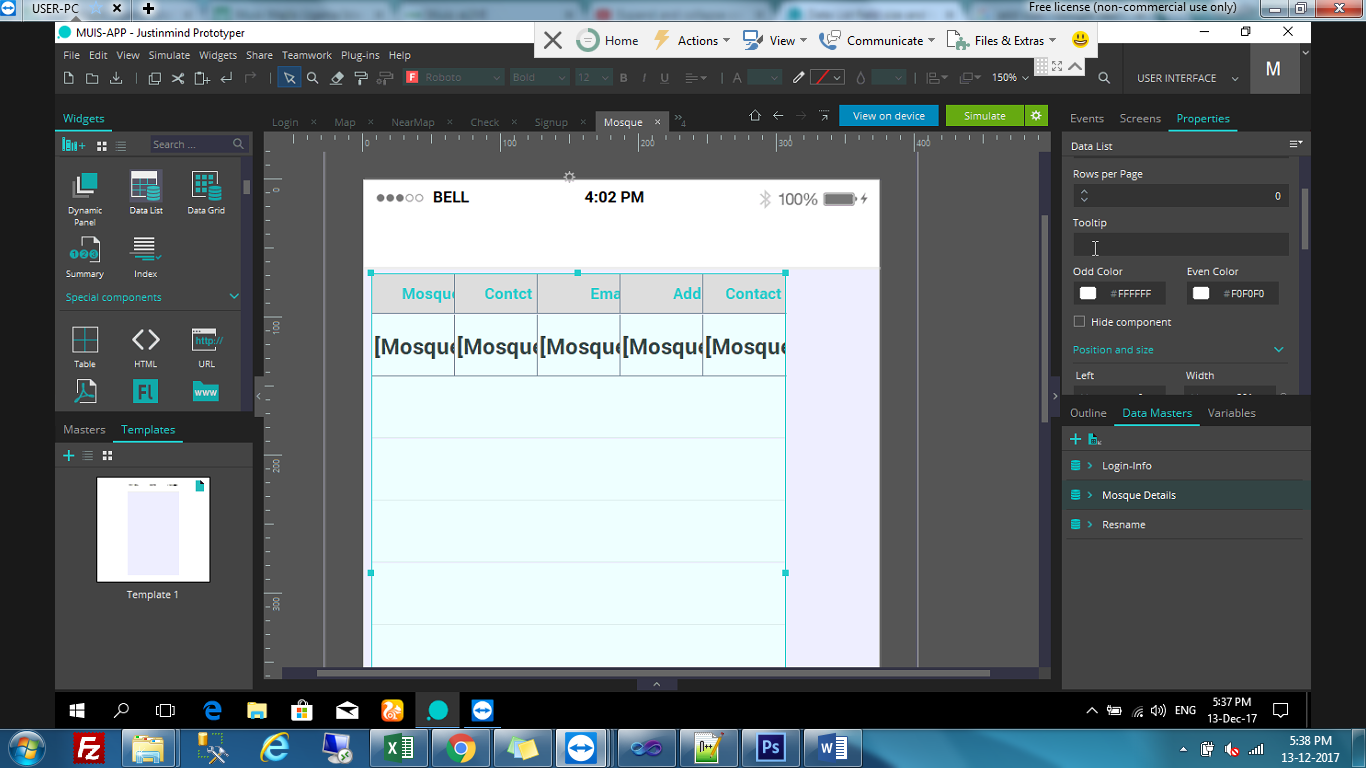The height and width of the screenshot is (768, 1366).
Task: Click the eraser tool in the toolbar
Action: (x=336, y=78)
